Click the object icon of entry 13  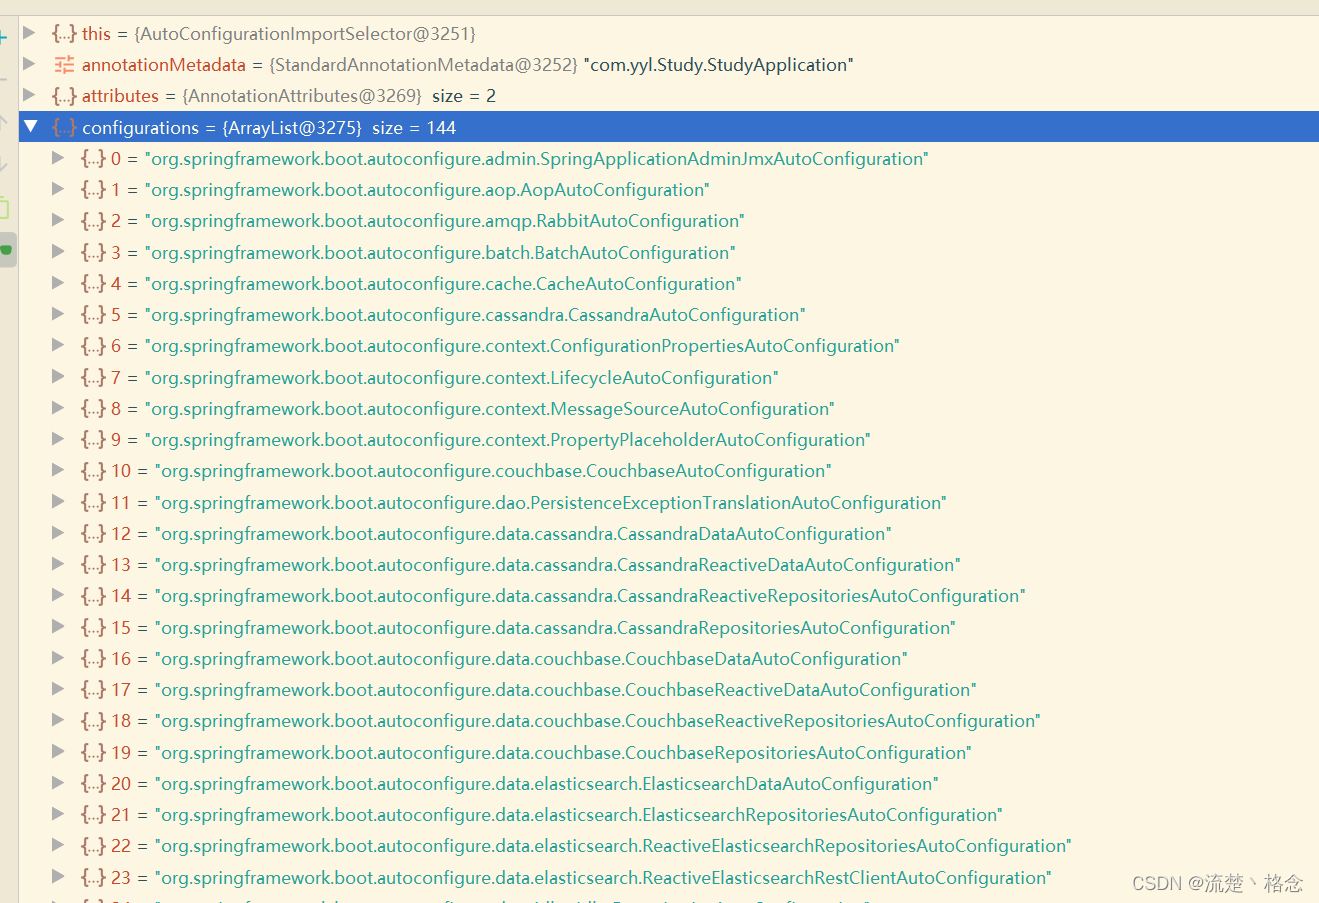coord(93,565)
